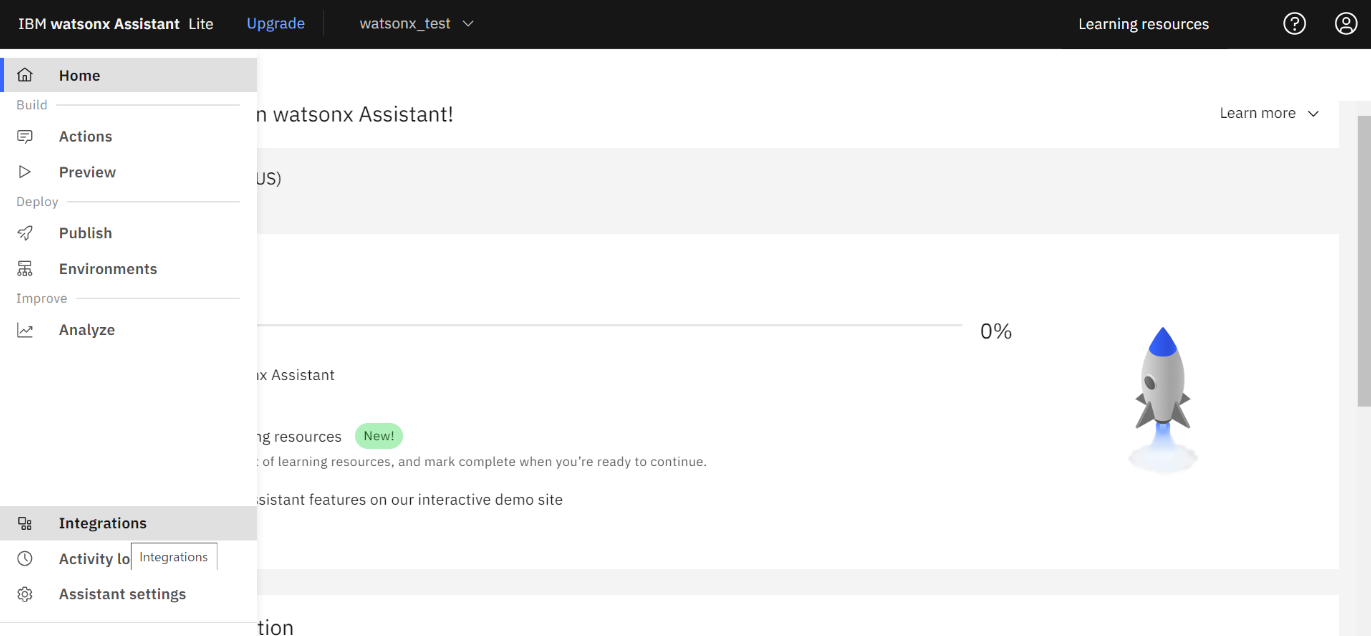Image resolution: width=1371 pixels, height=636 pixels.
Task: Click the vertical page scrollbar
Action: 1363,260
